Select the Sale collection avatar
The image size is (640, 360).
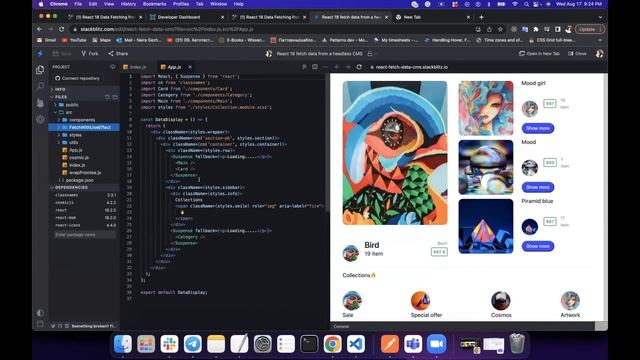click(351, 301)
